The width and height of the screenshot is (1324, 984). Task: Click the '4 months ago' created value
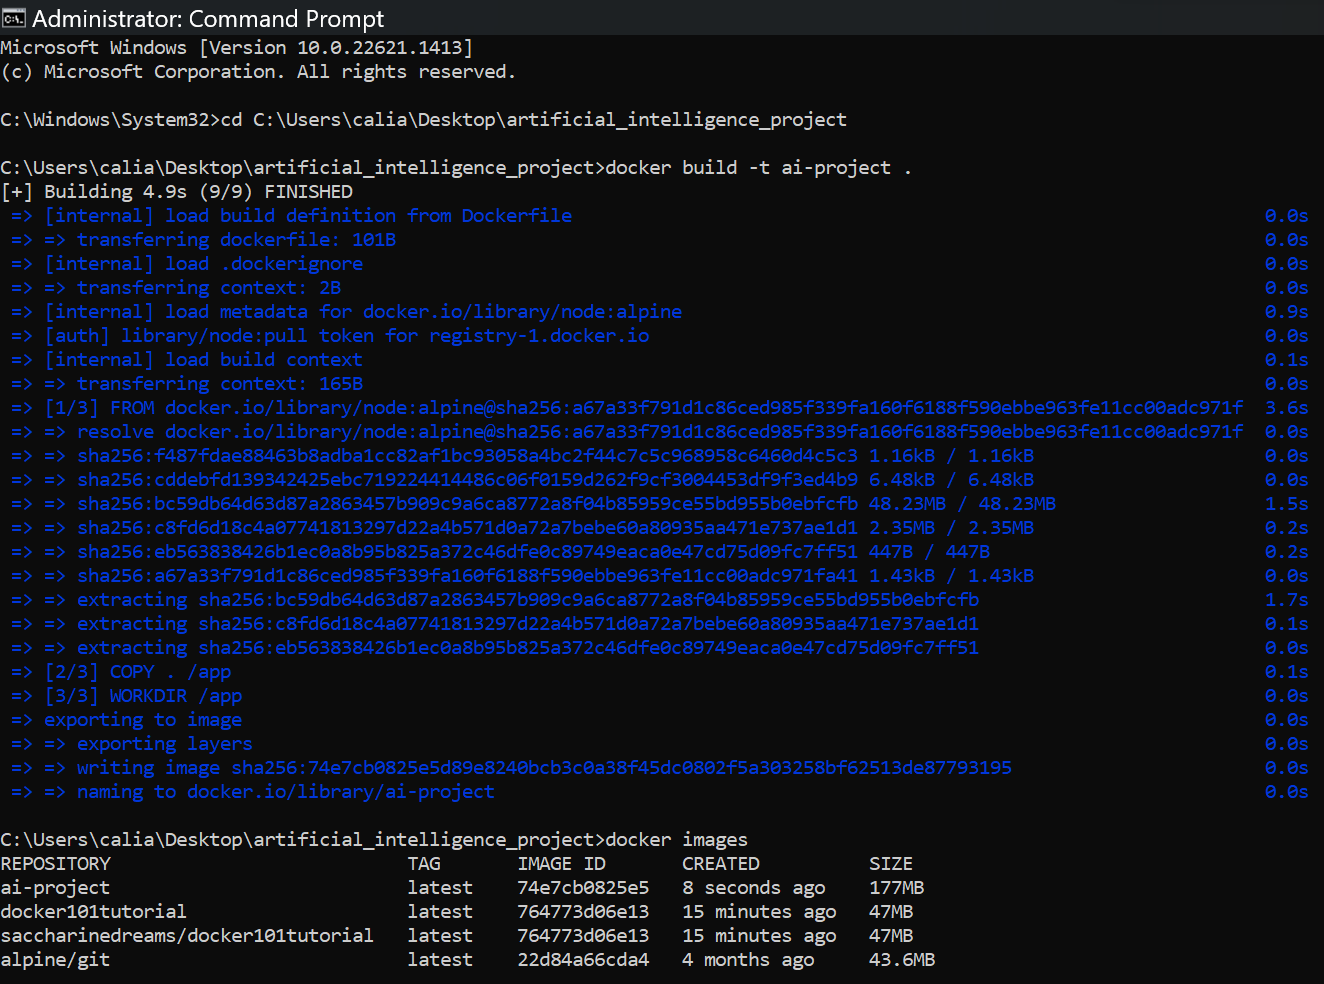pyautogui.click(x=748, y=960)
